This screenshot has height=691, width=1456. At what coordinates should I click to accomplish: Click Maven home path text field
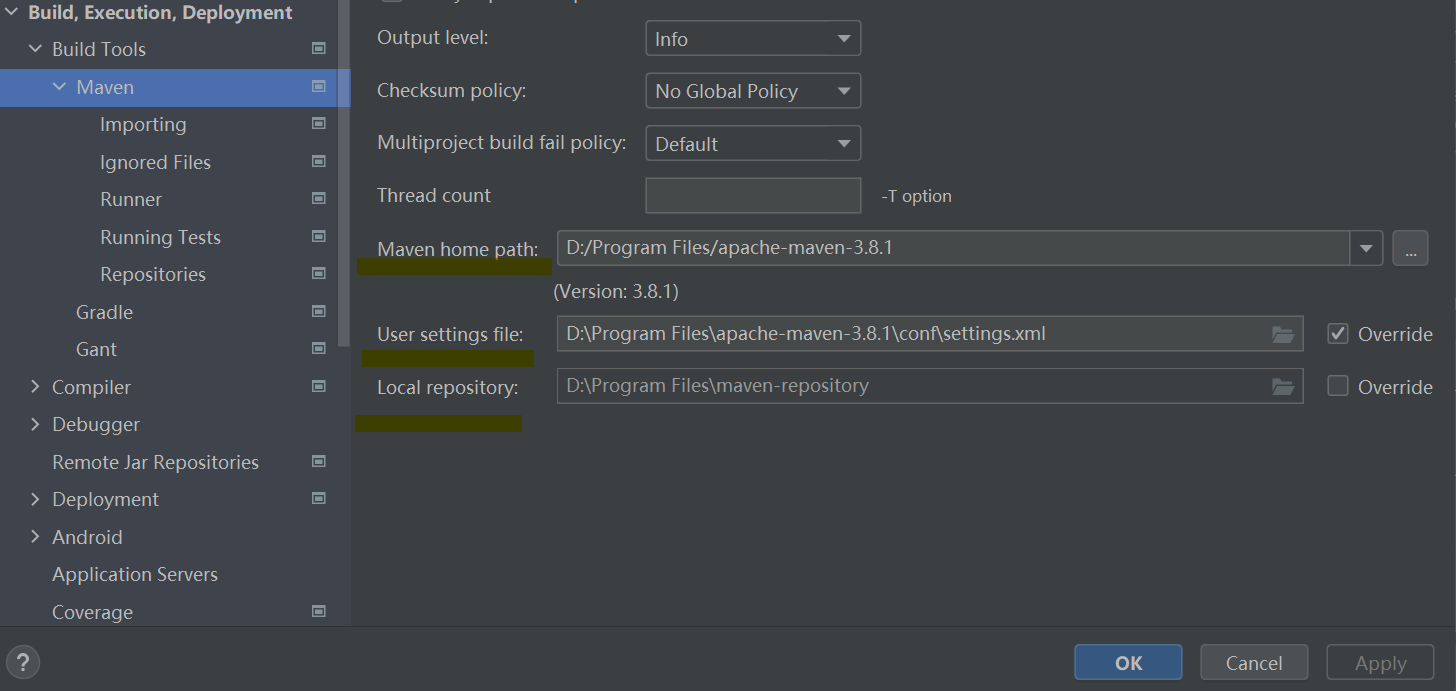[x=953, y=248]
